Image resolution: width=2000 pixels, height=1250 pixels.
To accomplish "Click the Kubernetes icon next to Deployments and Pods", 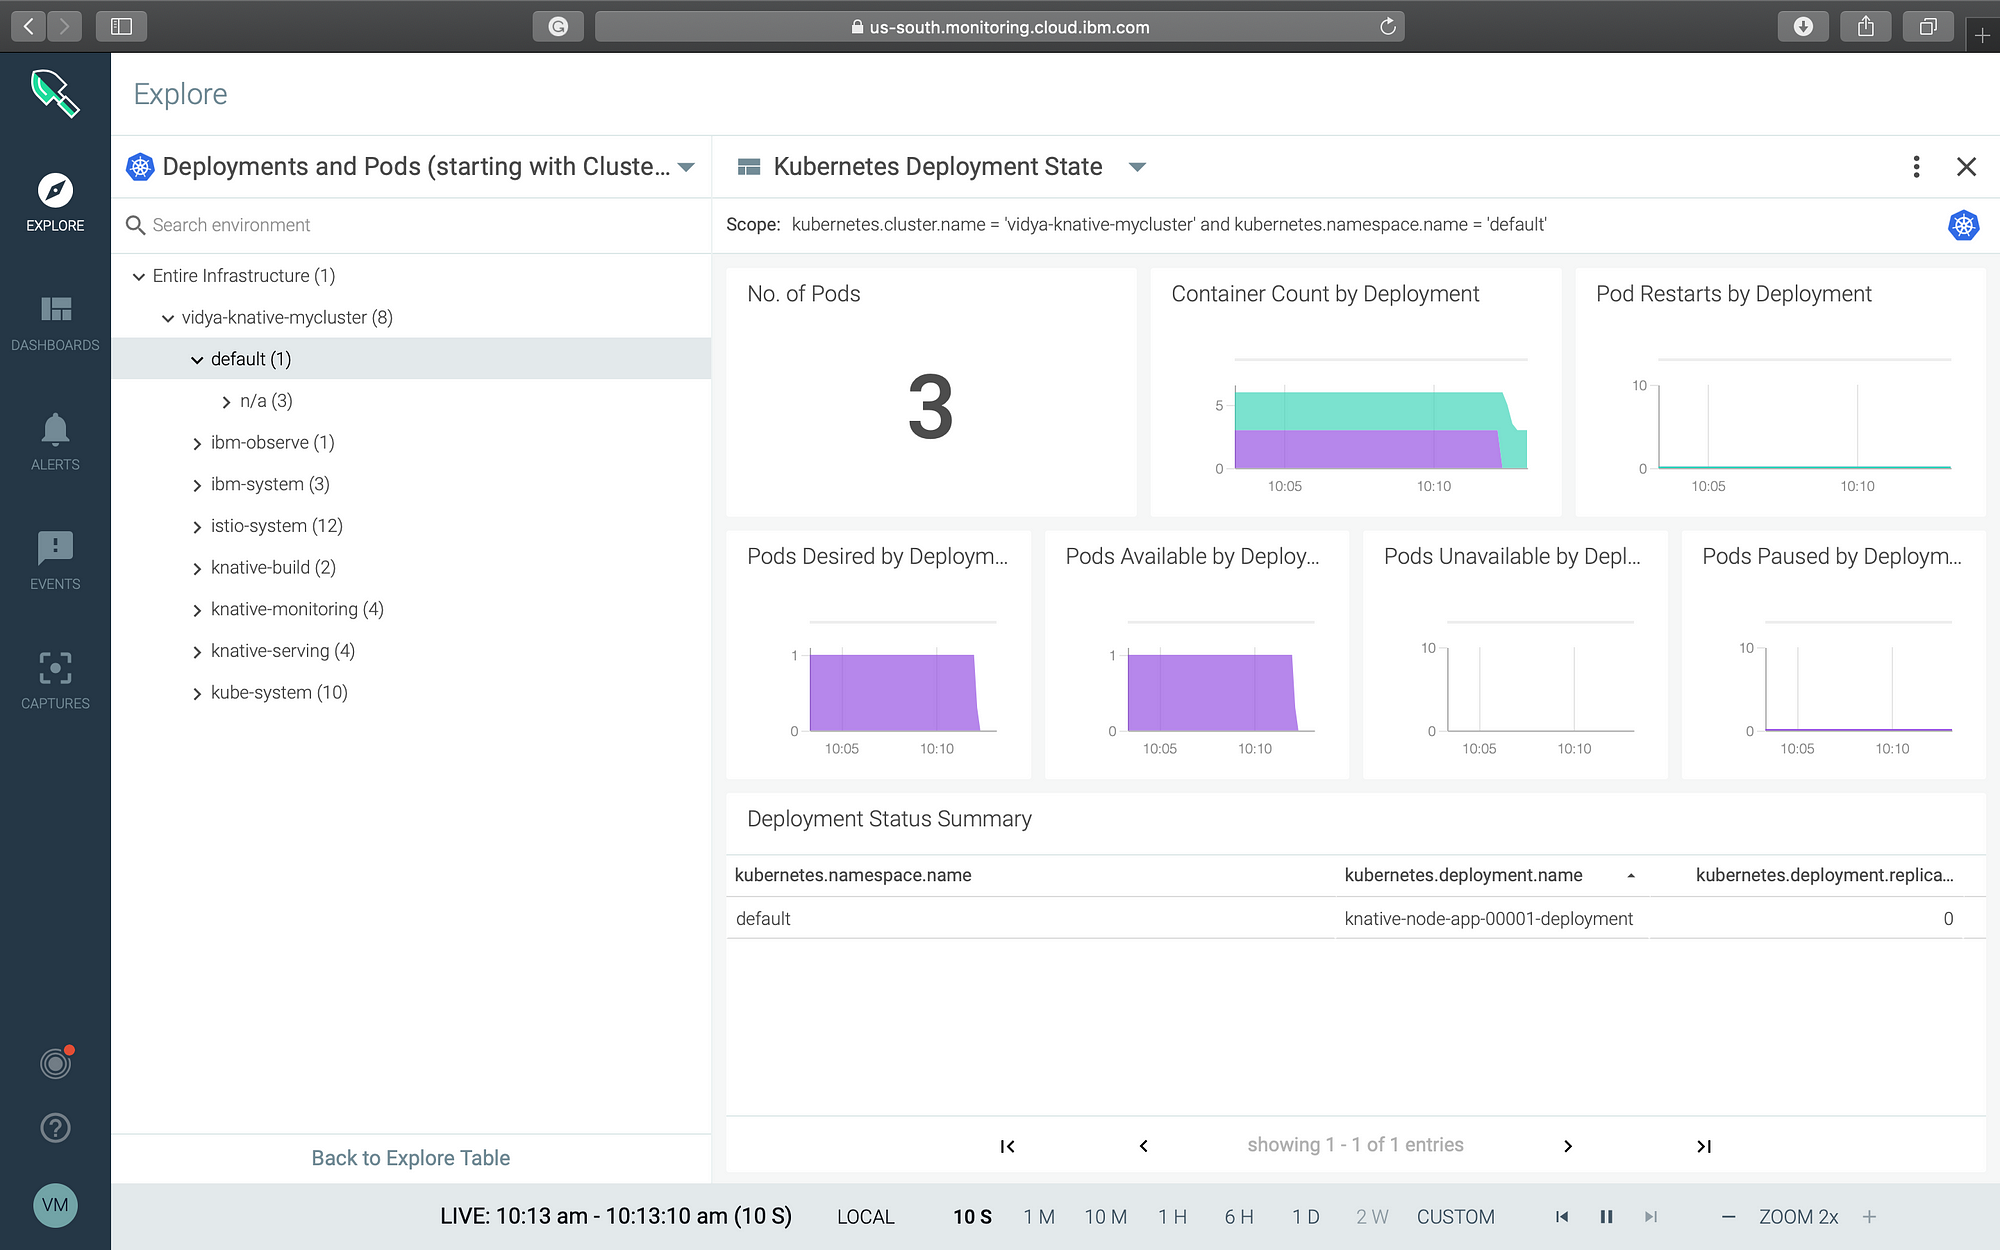I will 140,167.
